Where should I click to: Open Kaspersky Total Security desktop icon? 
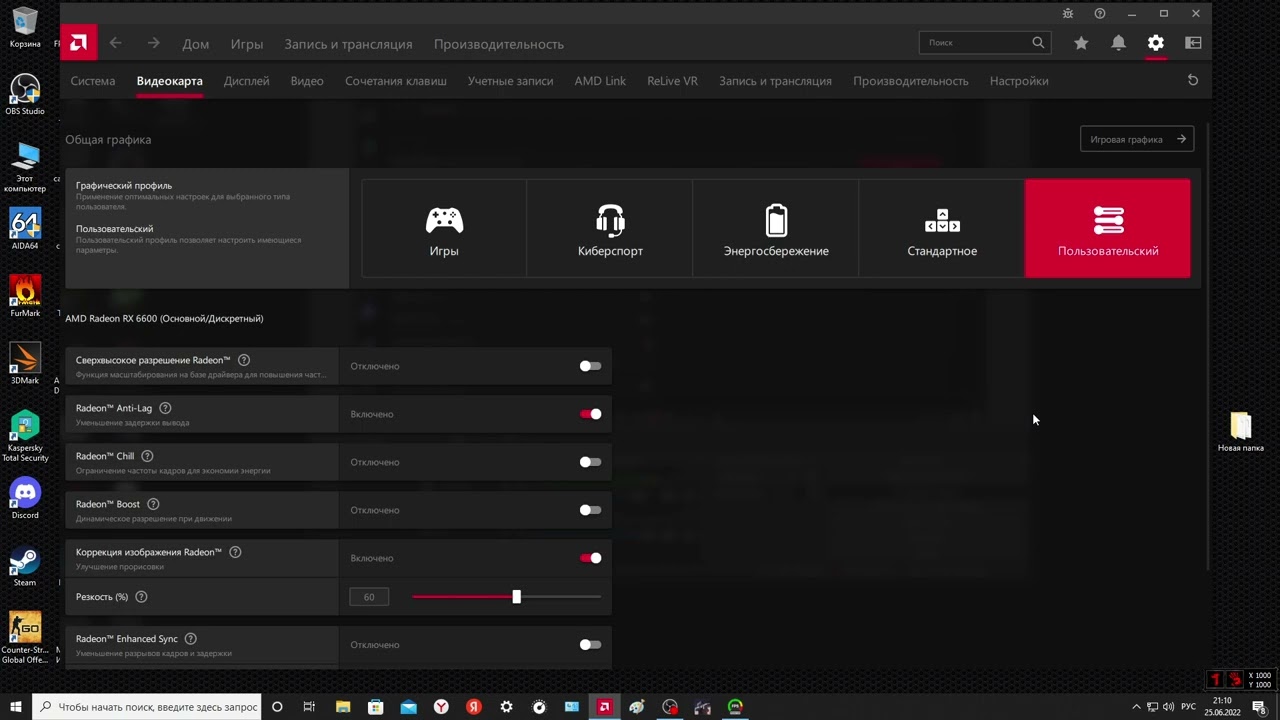pos(25,436)
